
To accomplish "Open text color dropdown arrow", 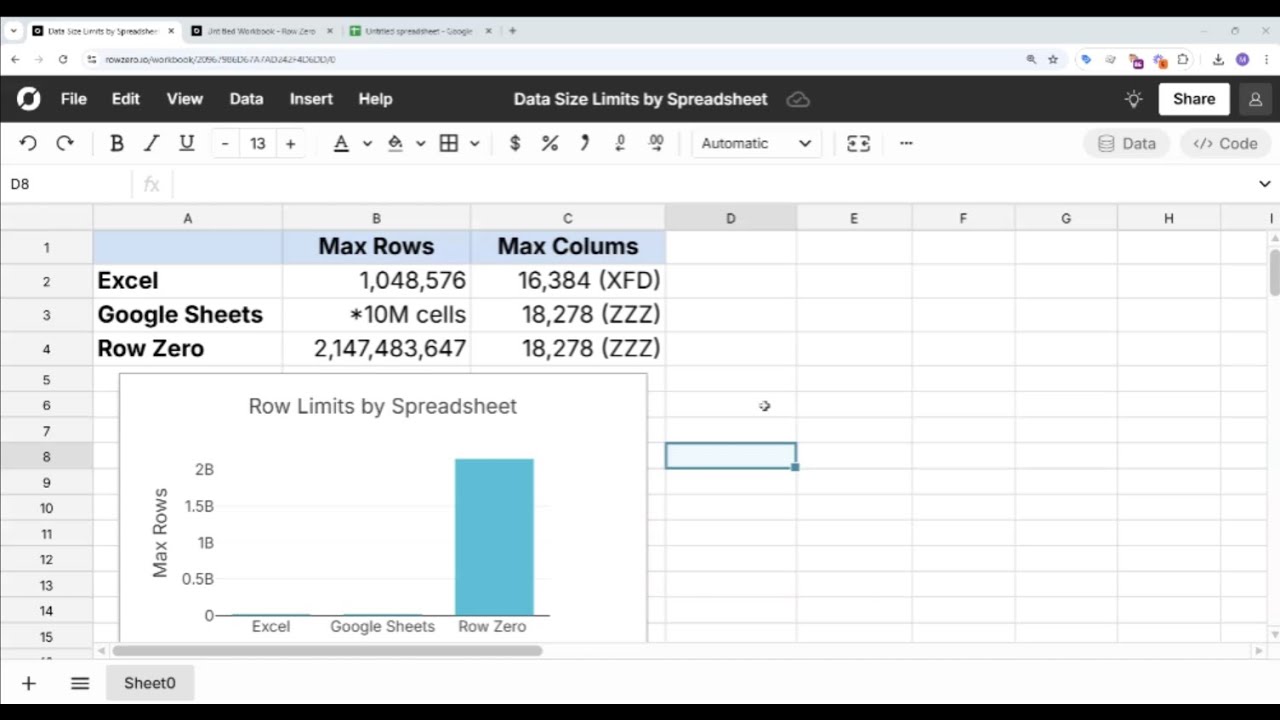I will click(367, 143).
